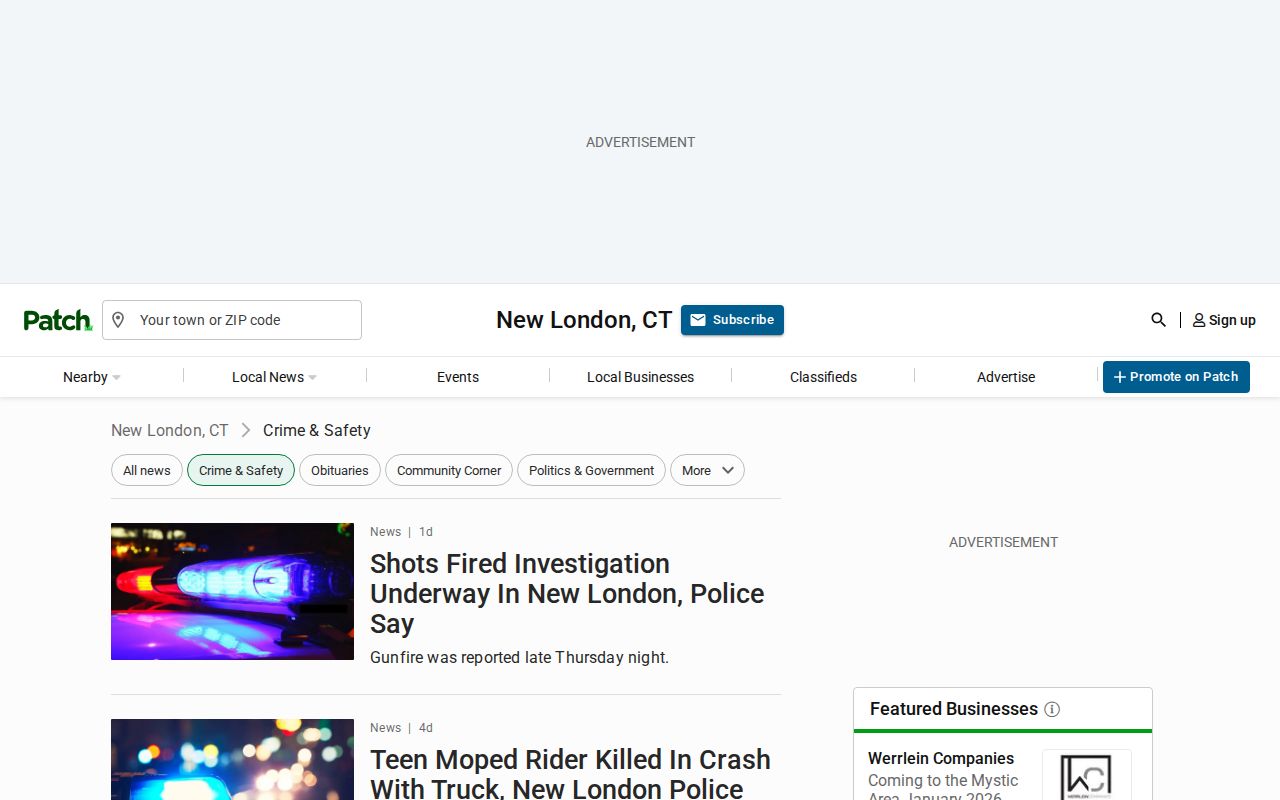Click the New London, CT breadcrumb link
Viewport: 1280px width, 800px height.
[170, 430]
